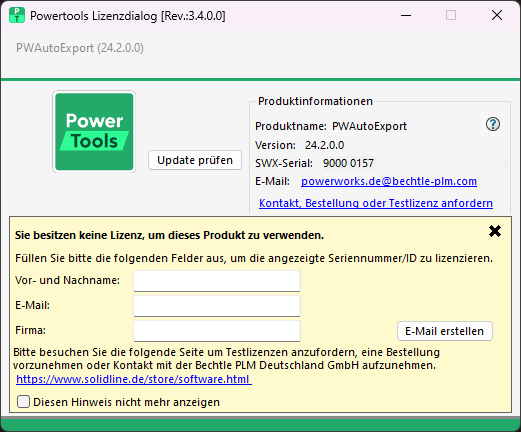This screenshot has width=521, height=432.
Task: Click the bold no-license warning heading
Action: 169,235
